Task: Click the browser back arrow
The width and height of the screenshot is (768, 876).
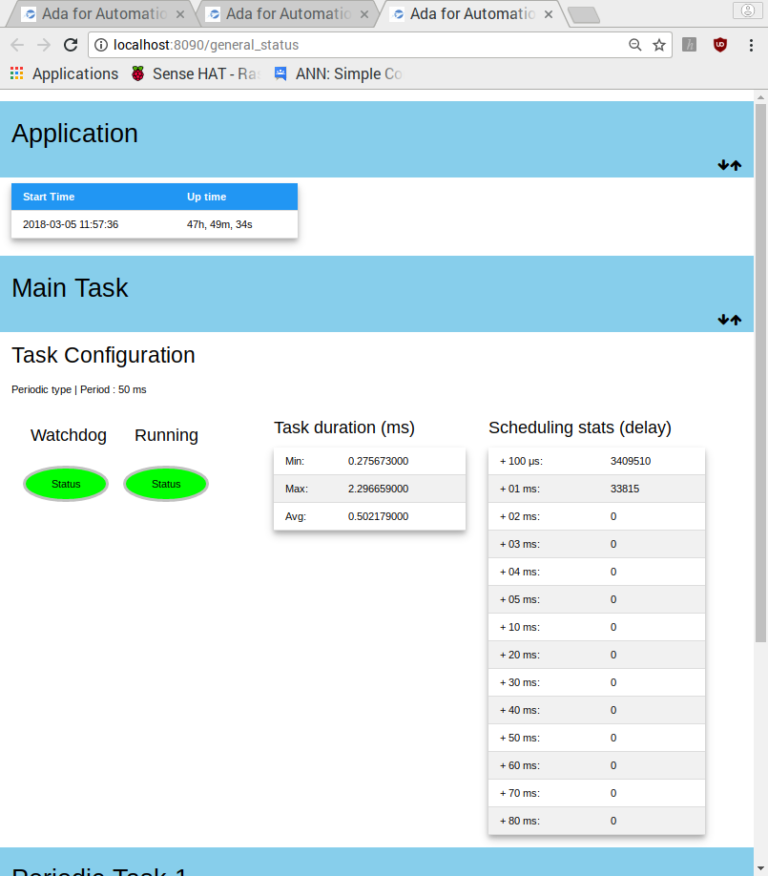Action: (x=17, y=45)
